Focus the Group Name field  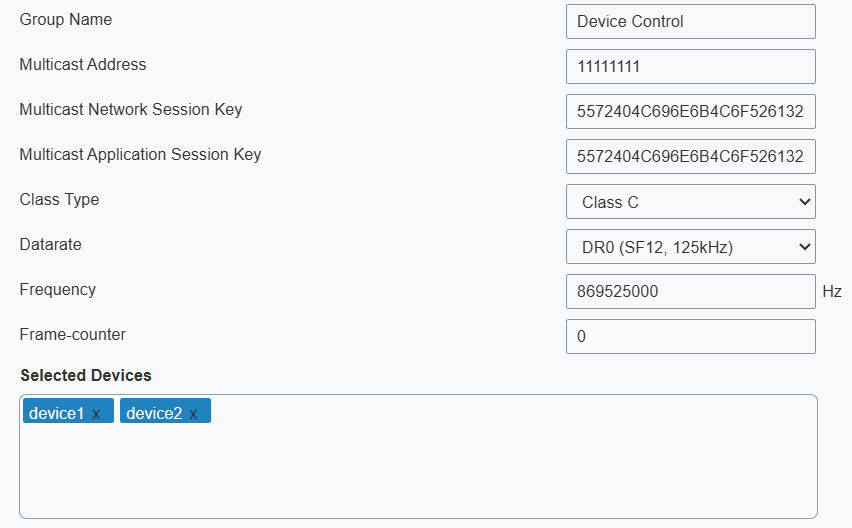coord(691,22)
